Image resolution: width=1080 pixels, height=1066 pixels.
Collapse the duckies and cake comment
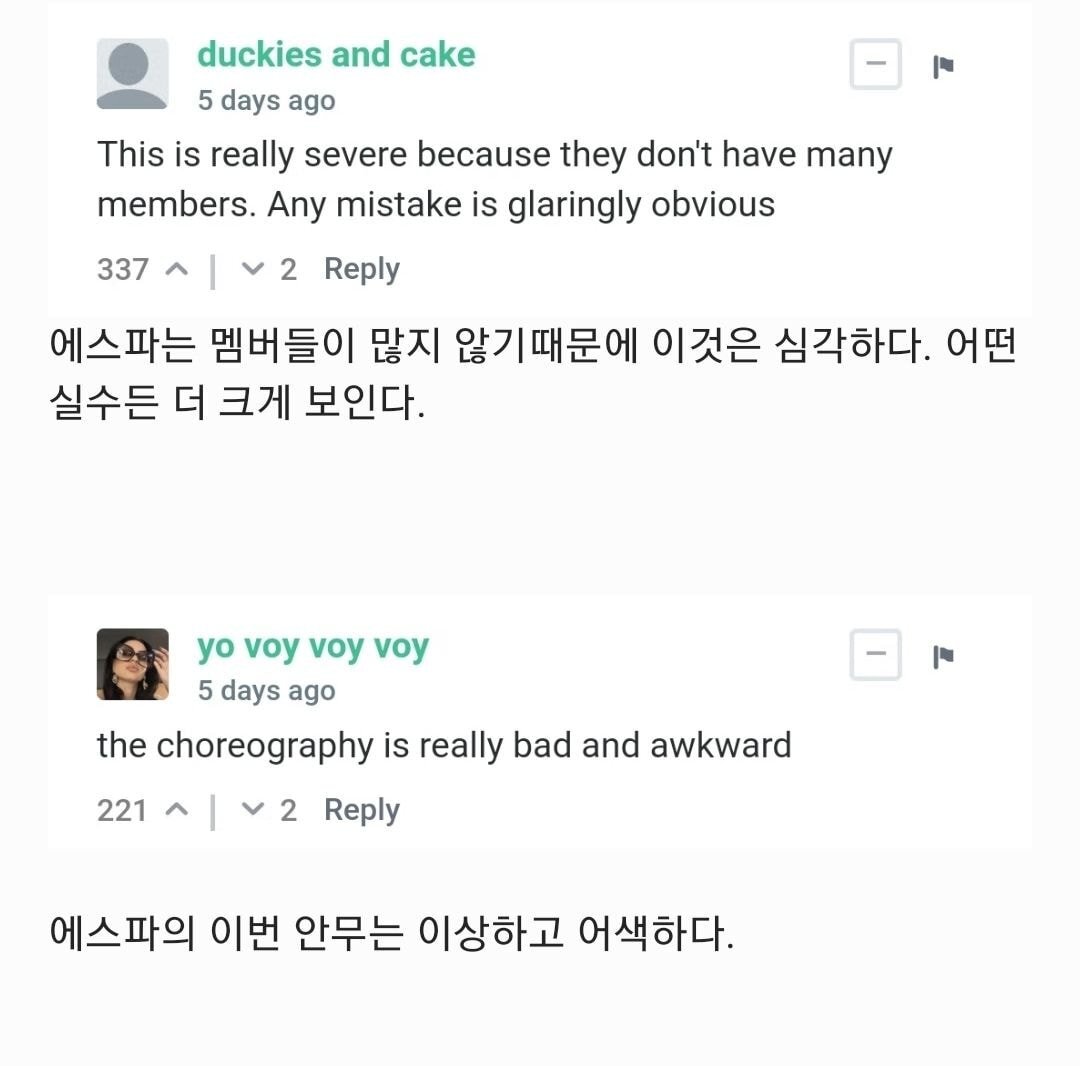(875, 64)
